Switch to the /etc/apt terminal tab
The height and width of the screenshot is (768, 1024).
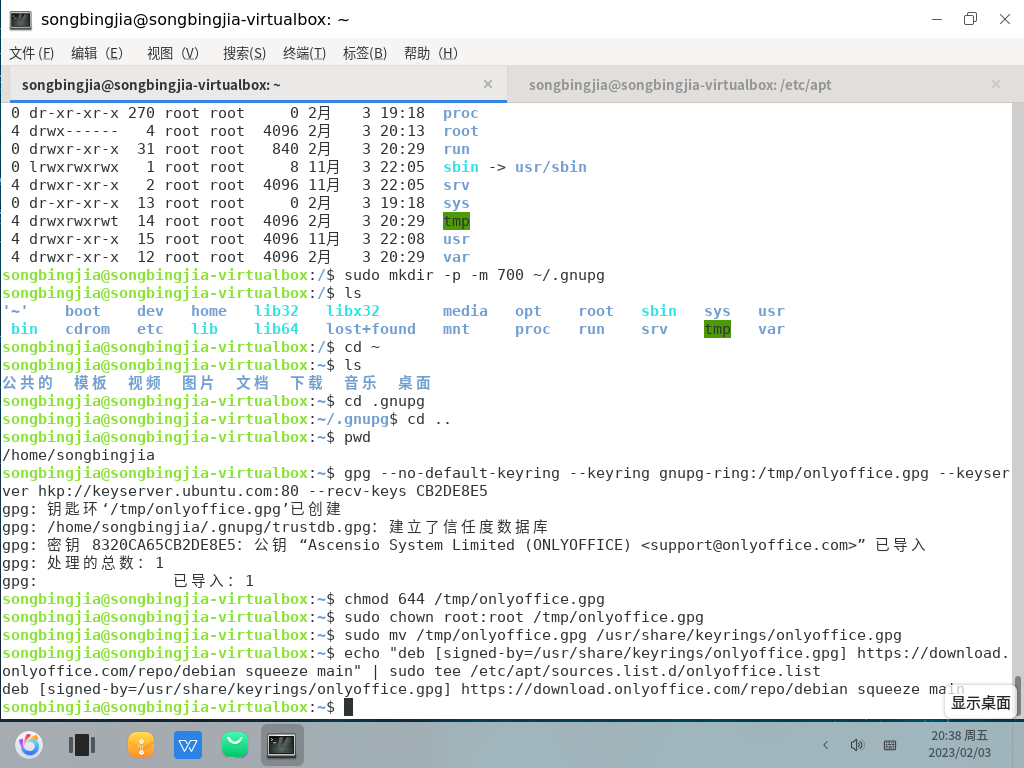(680, 85)
